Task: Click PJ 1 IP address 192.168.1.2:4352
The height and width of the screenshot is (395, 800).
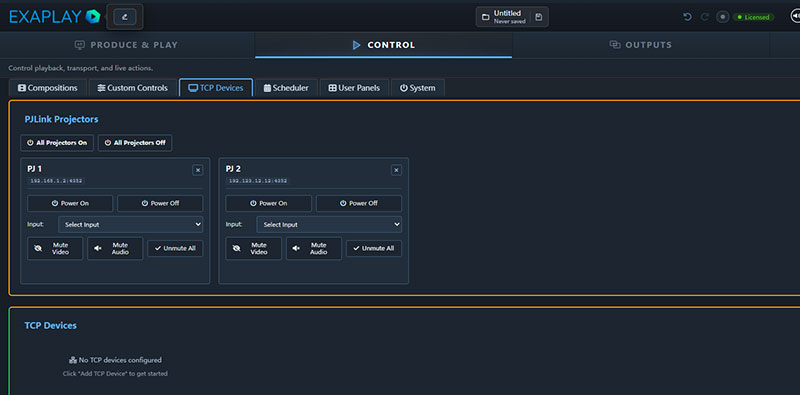Action: (56, 181)
